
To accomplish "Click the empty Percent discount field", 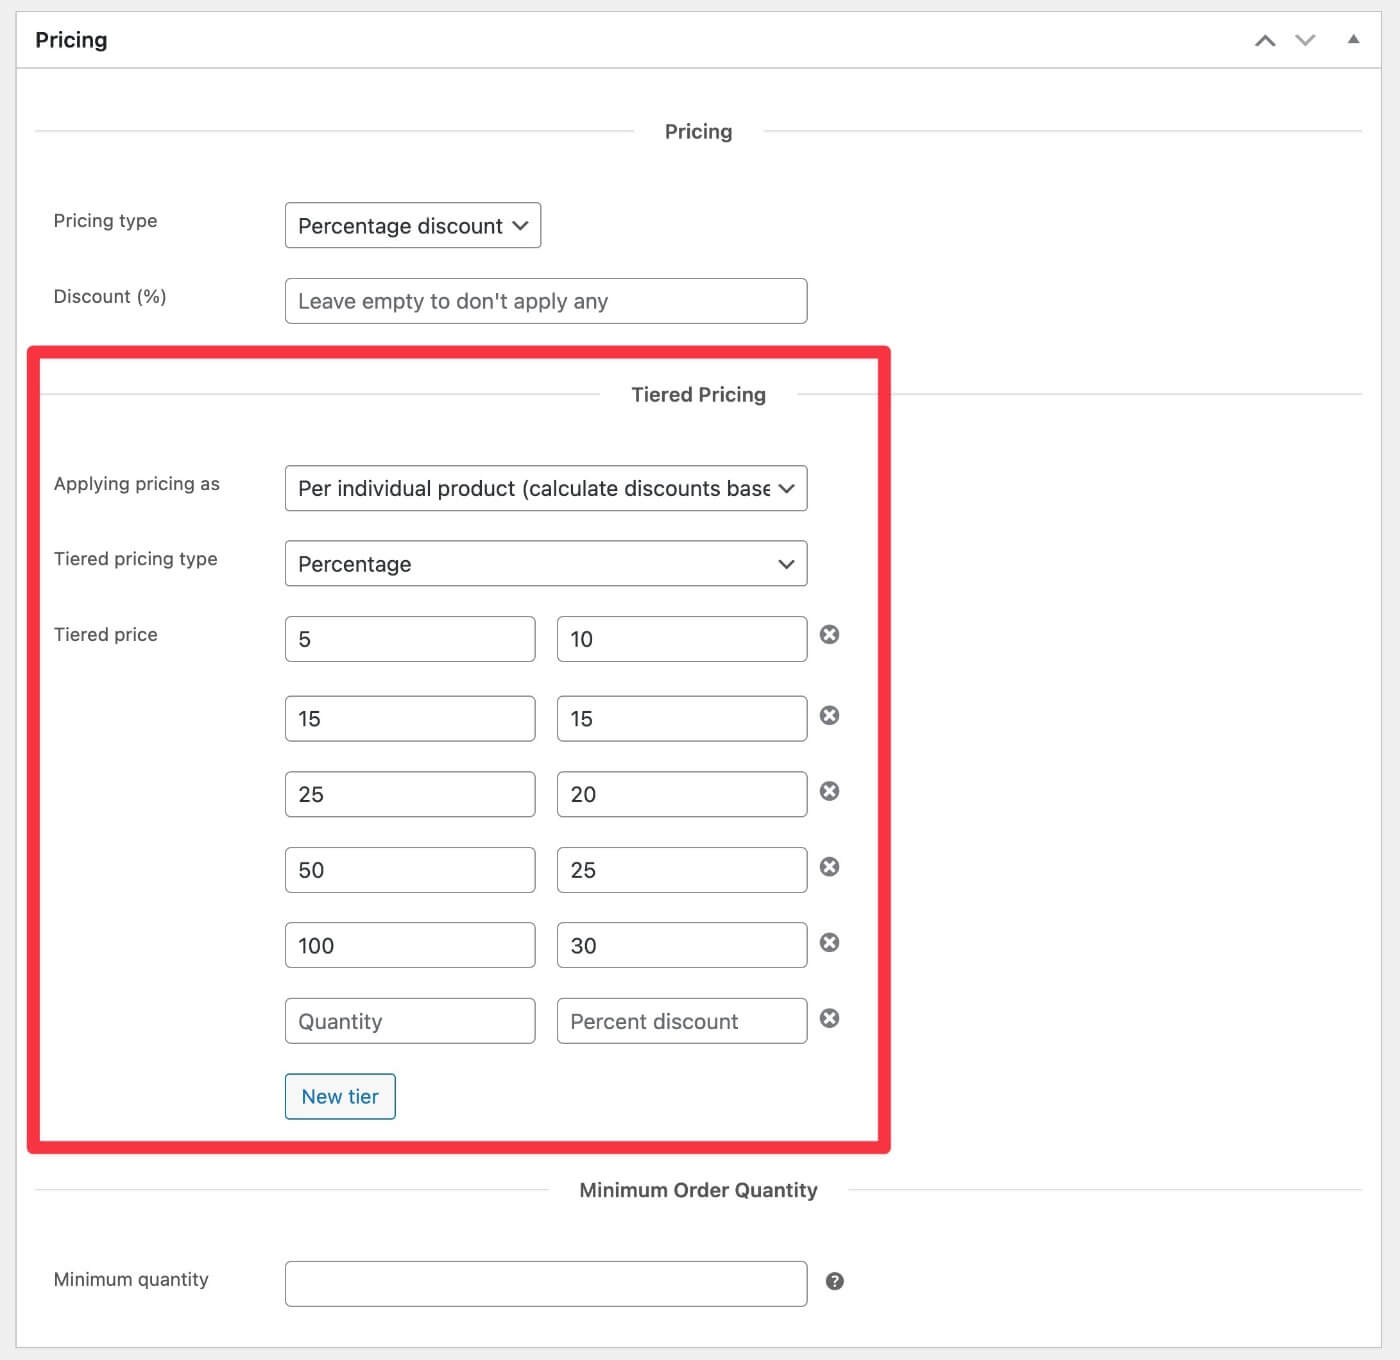I will point(682,1021).
